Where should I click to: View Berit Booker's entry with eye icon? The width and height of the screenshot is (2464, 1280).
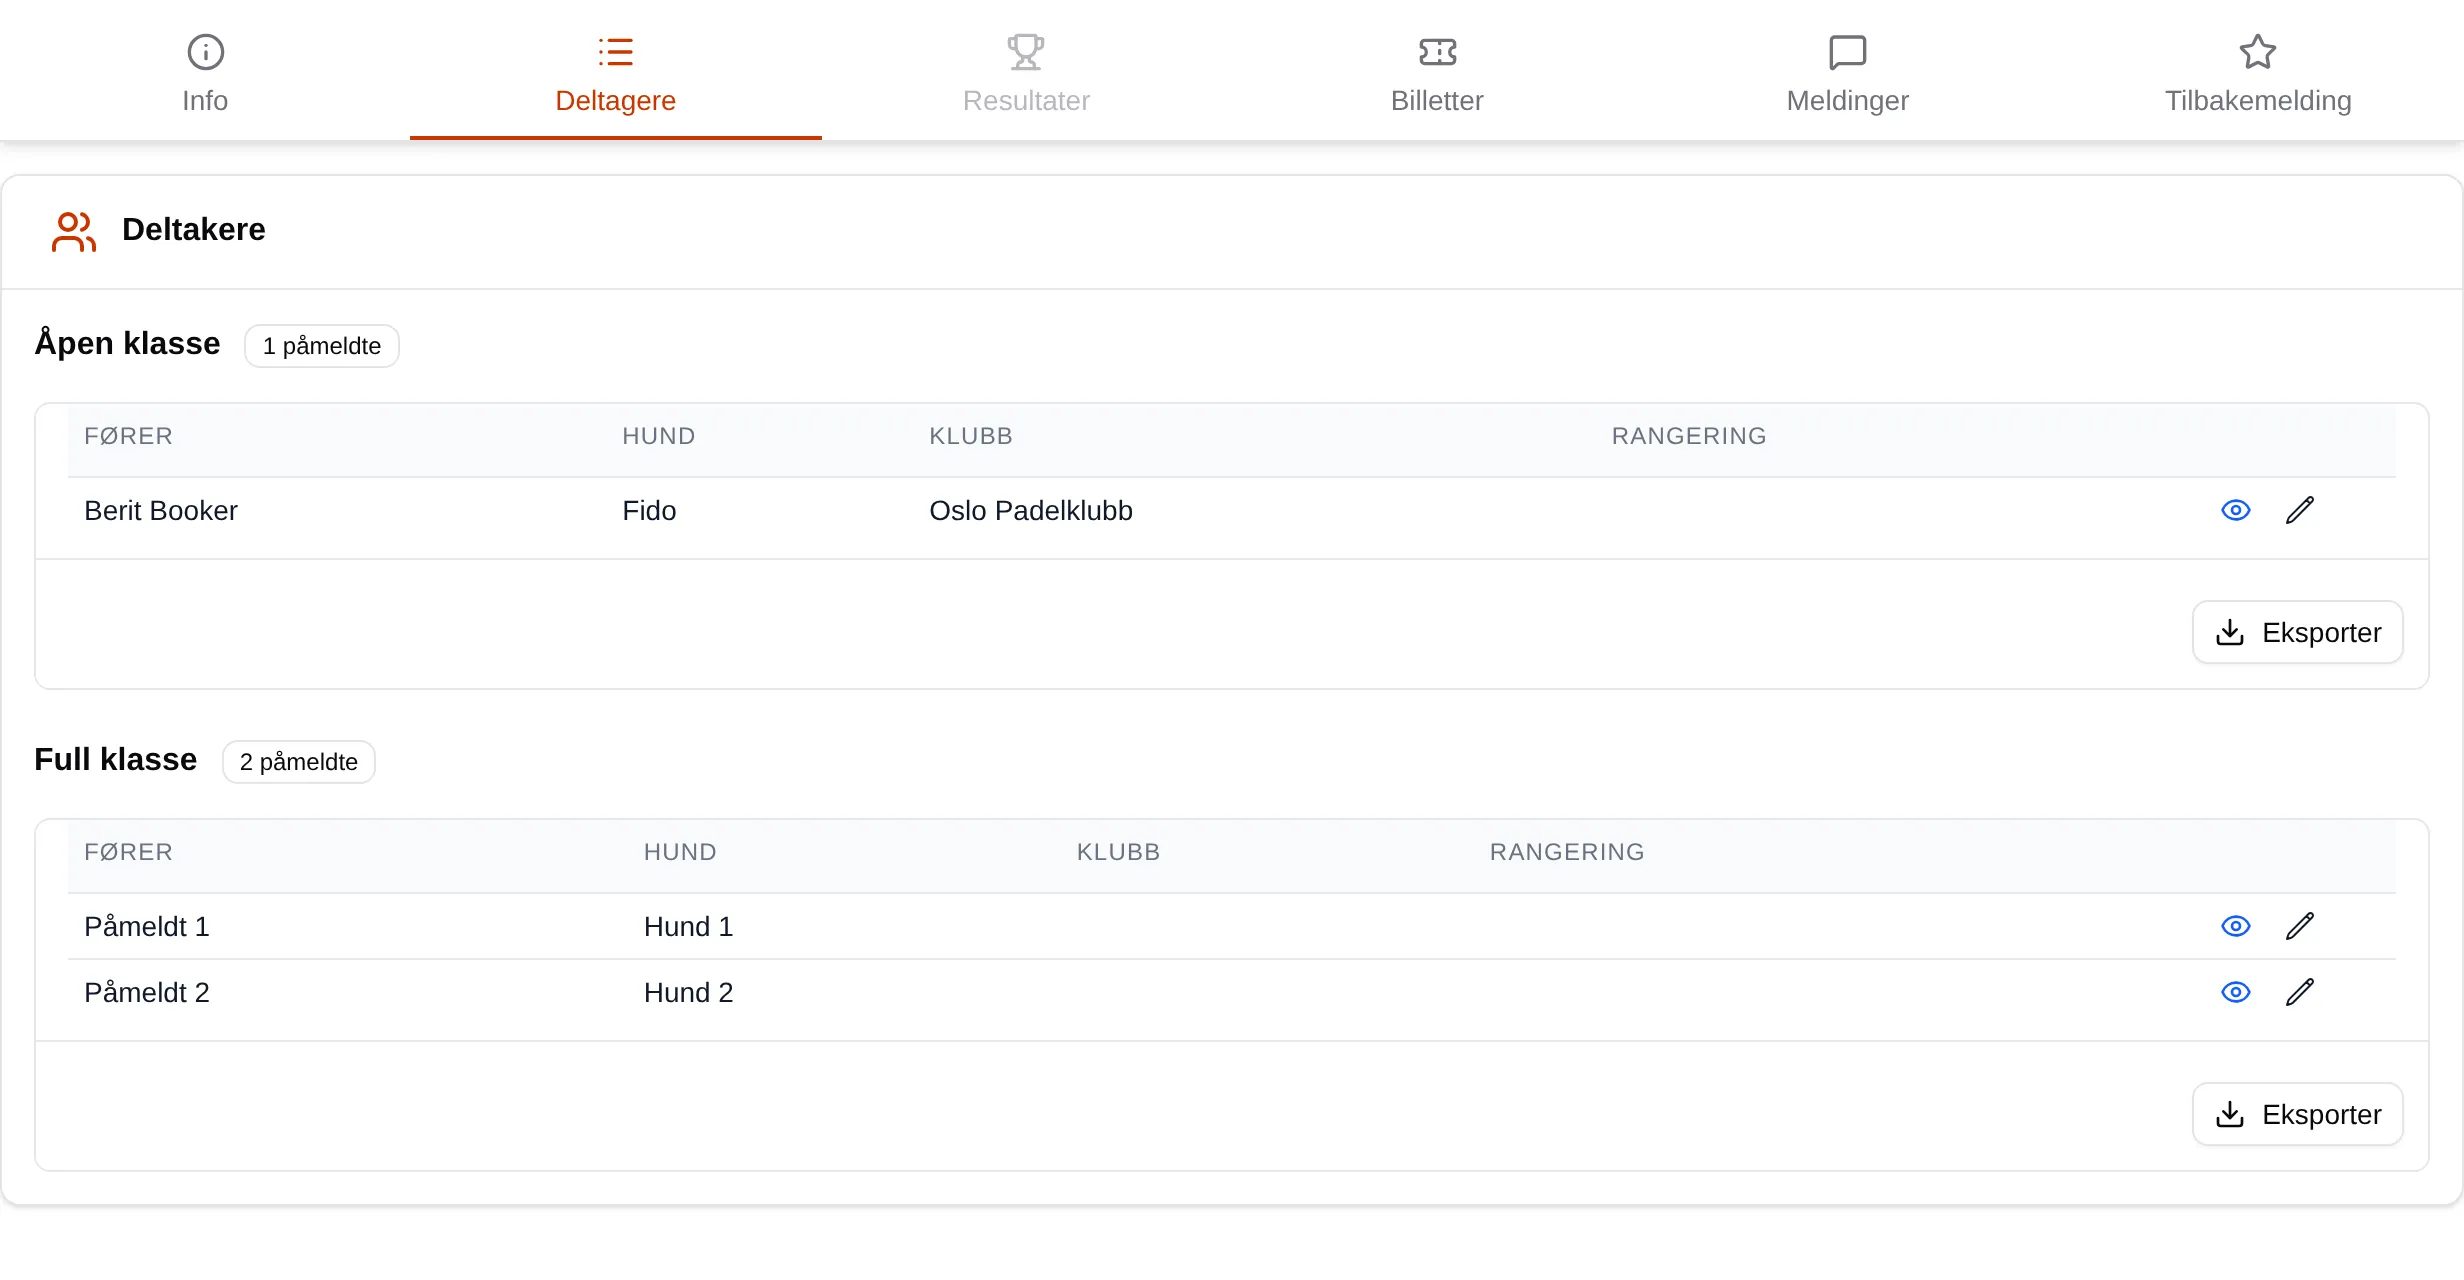pos(2235,510)
